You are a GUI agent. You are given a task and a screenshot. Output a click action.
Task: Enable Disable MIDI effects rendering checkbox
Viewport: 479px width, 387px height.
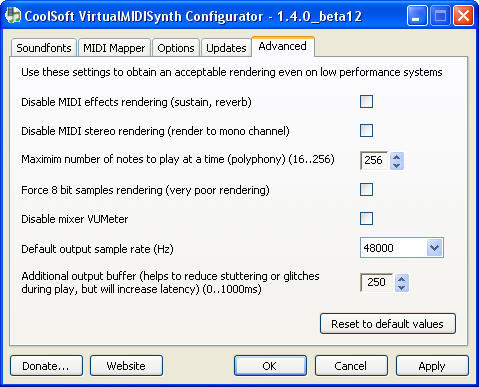(366, 102)
